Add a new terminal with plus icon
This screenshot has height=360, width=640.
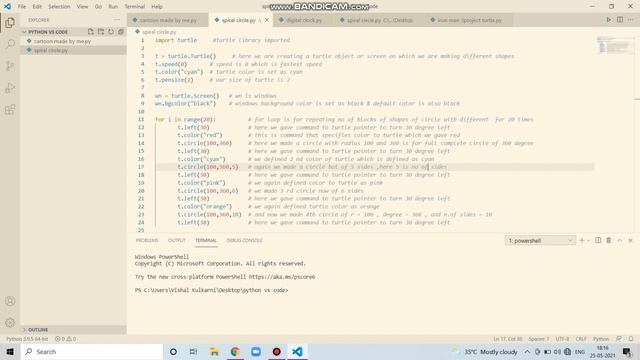click(x=582, y=240)
